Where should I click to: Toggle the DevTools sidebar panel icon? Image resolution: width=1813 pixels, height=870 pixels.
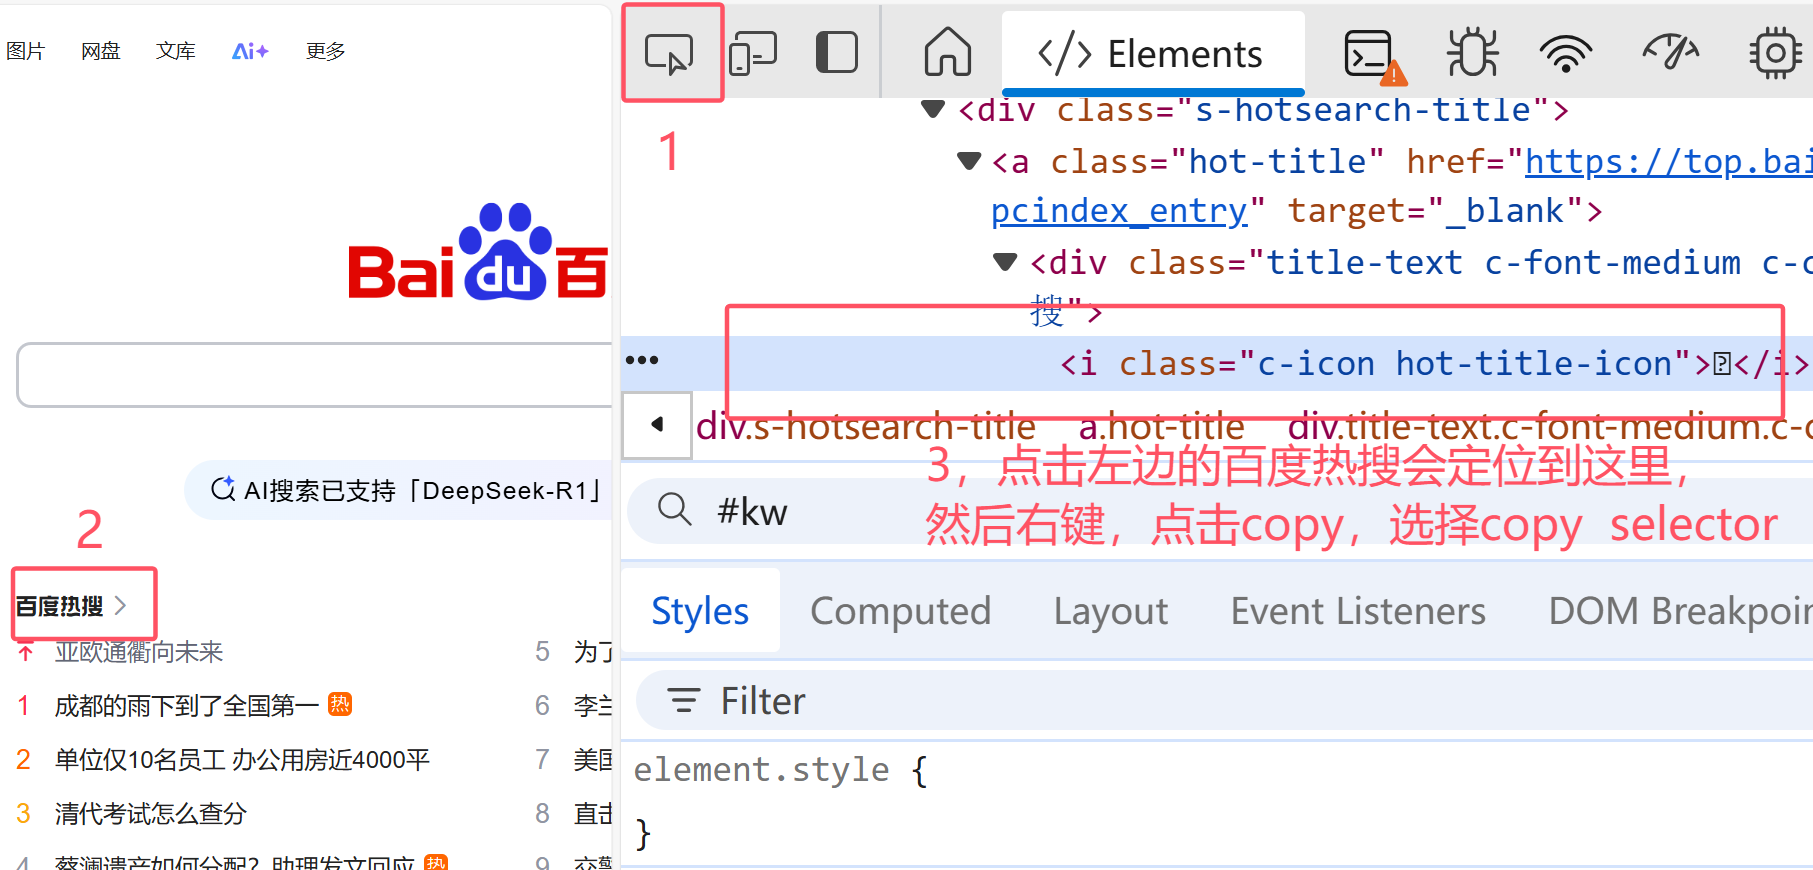837,52
